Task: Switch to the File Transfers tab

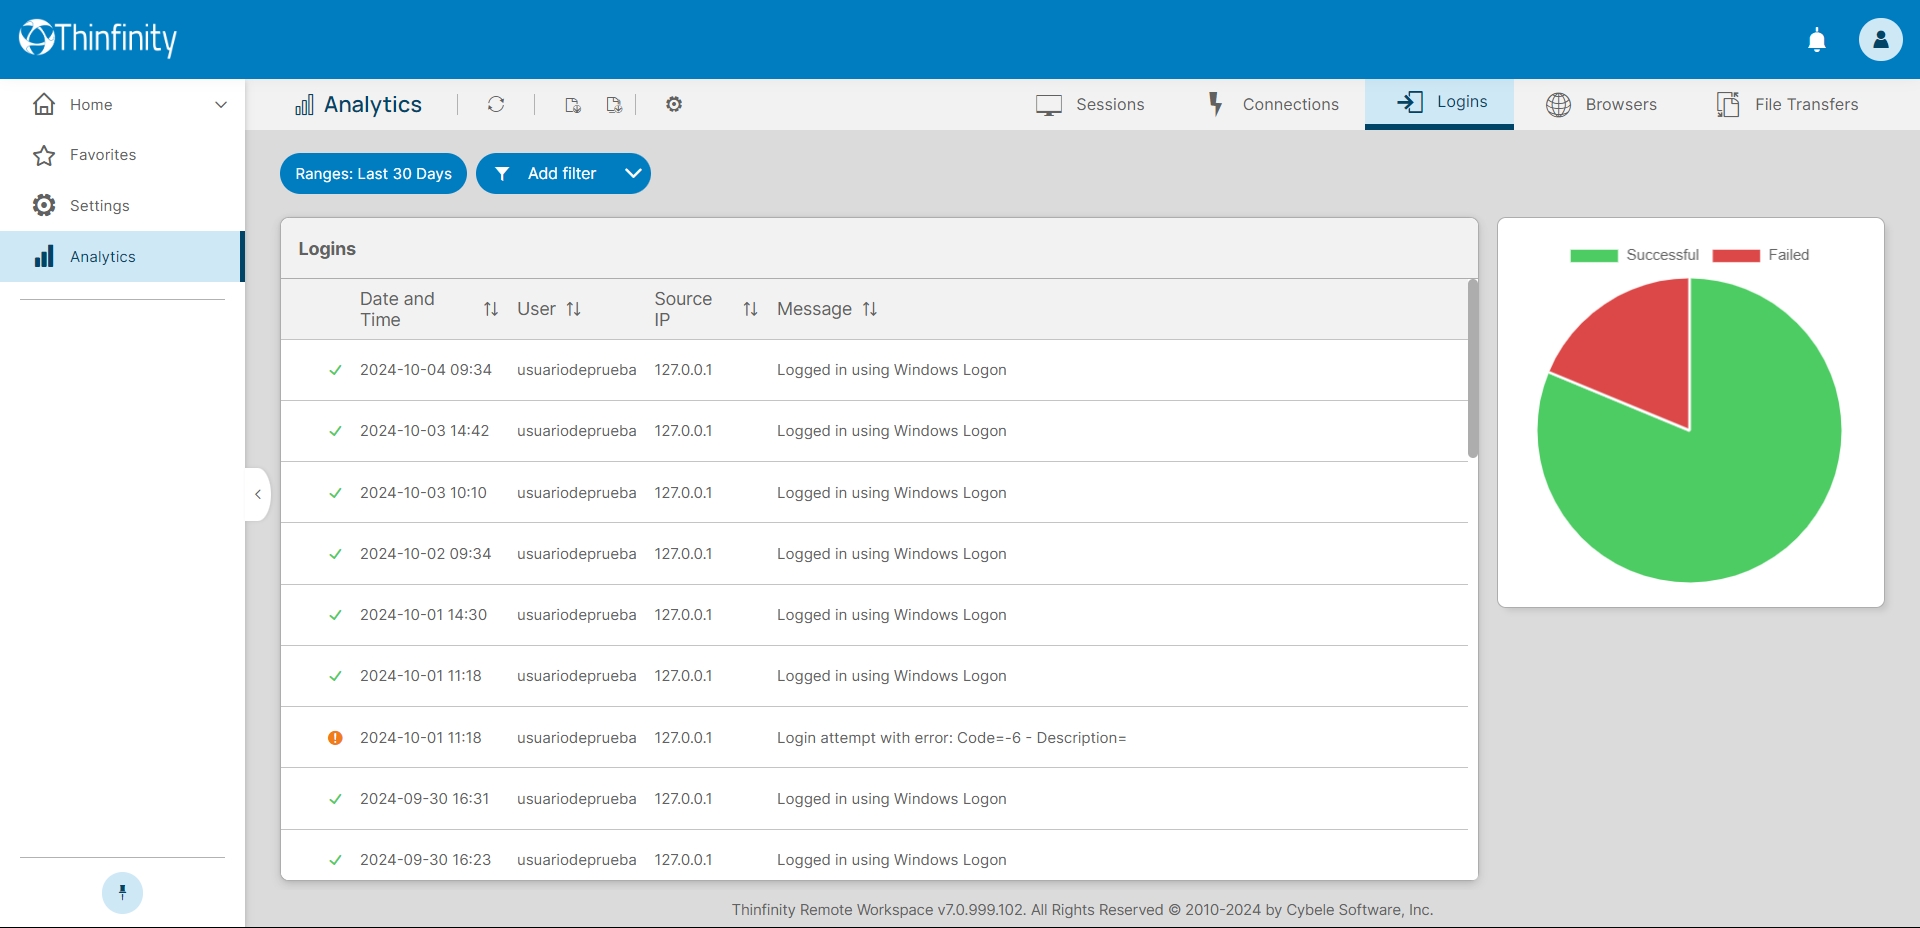Action: tap(1787, 104)
